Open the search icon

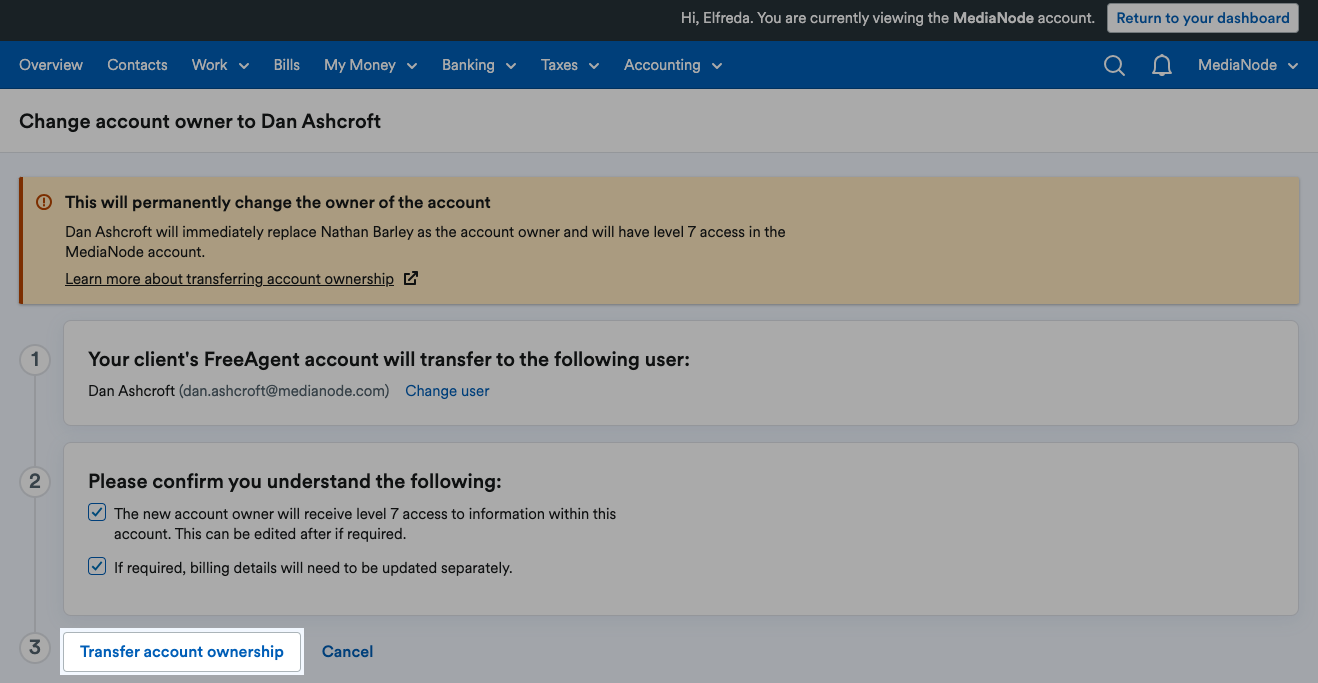coord(1114,65)
